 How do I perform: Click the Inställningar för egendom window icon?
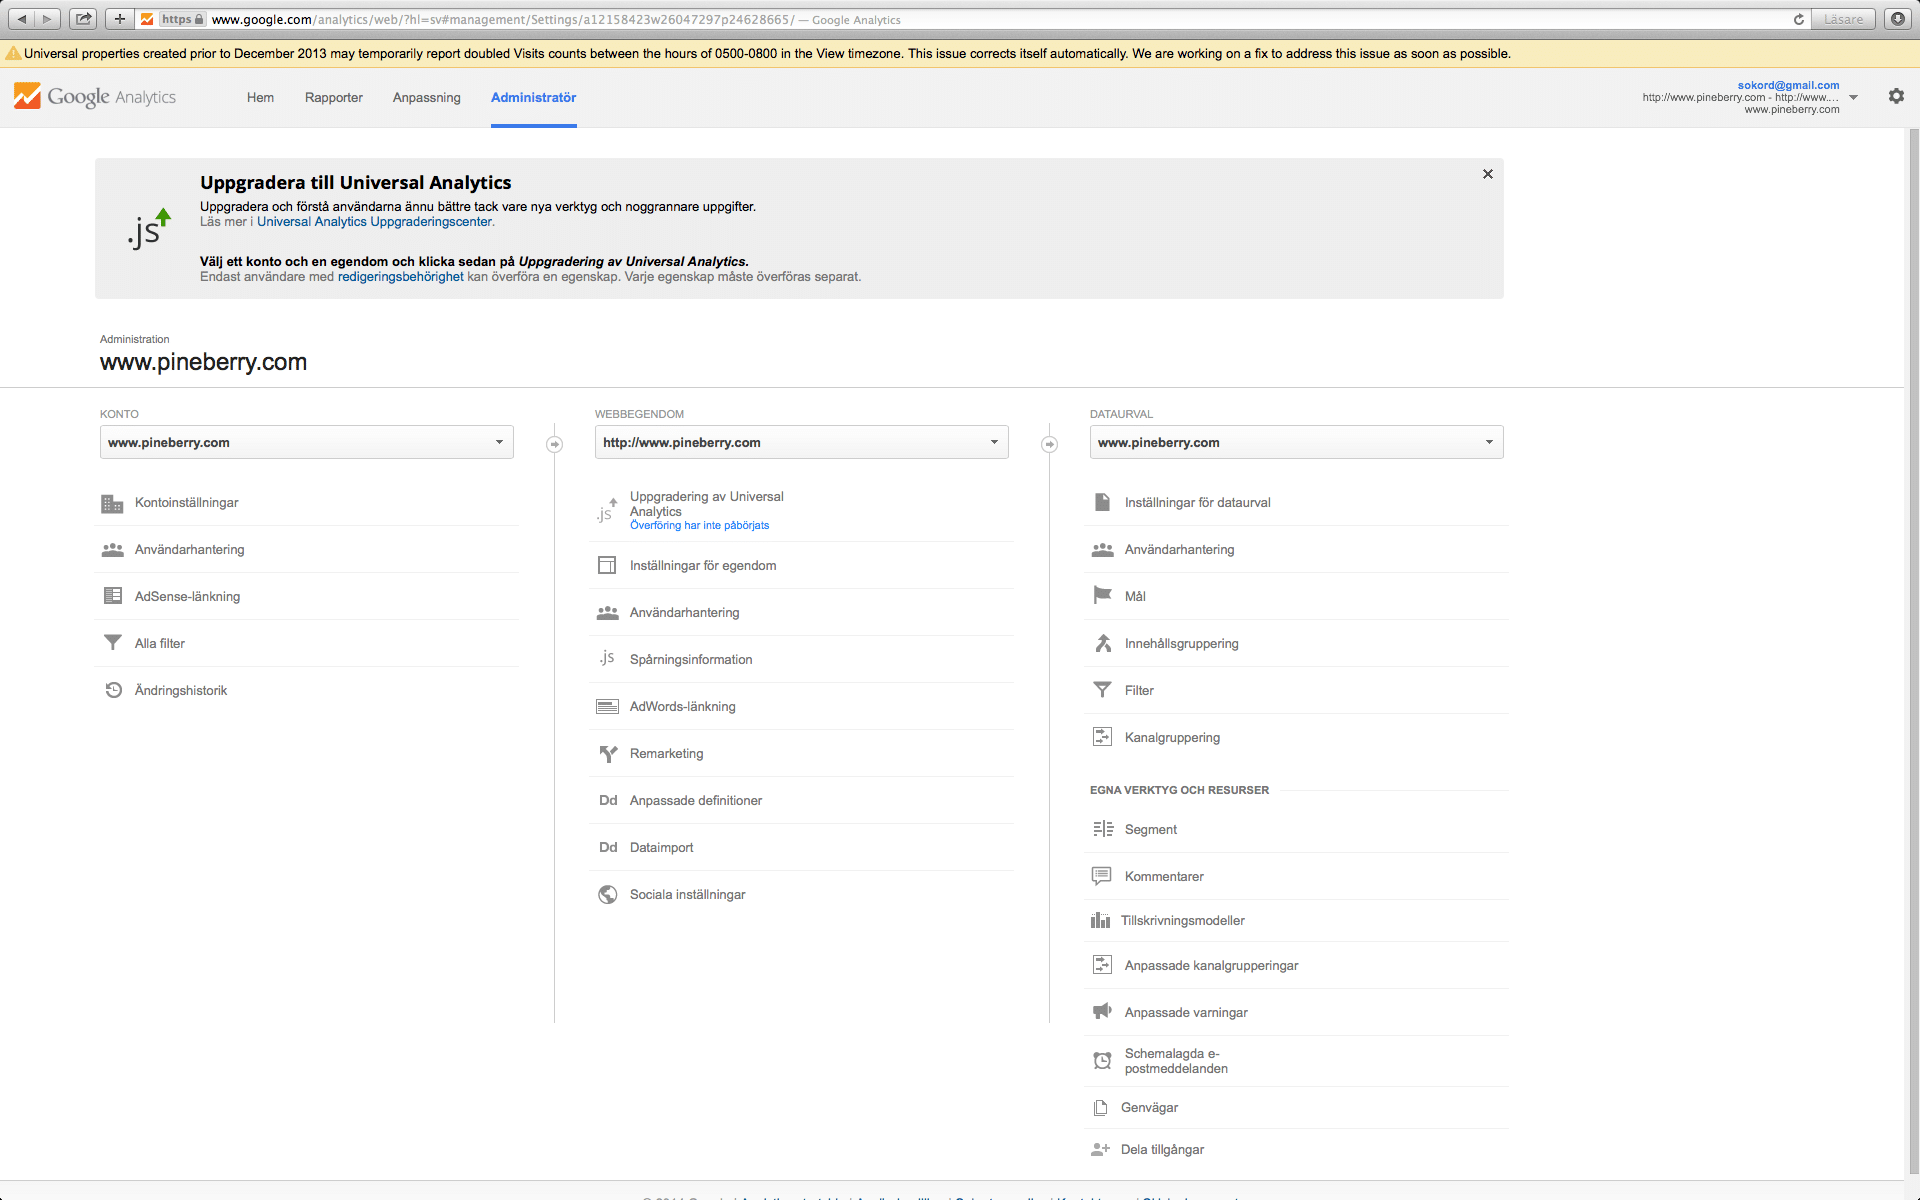click(607, 566)
